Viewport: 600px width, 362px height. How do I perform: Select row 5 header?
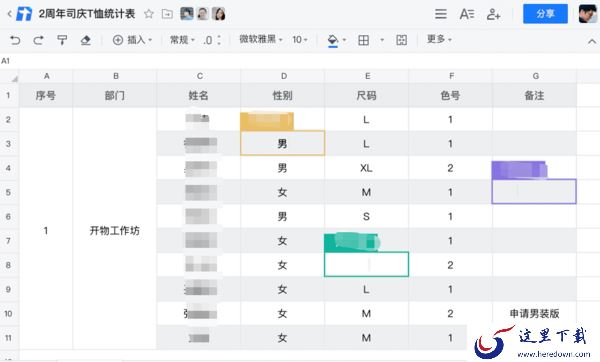click(8, 192)
